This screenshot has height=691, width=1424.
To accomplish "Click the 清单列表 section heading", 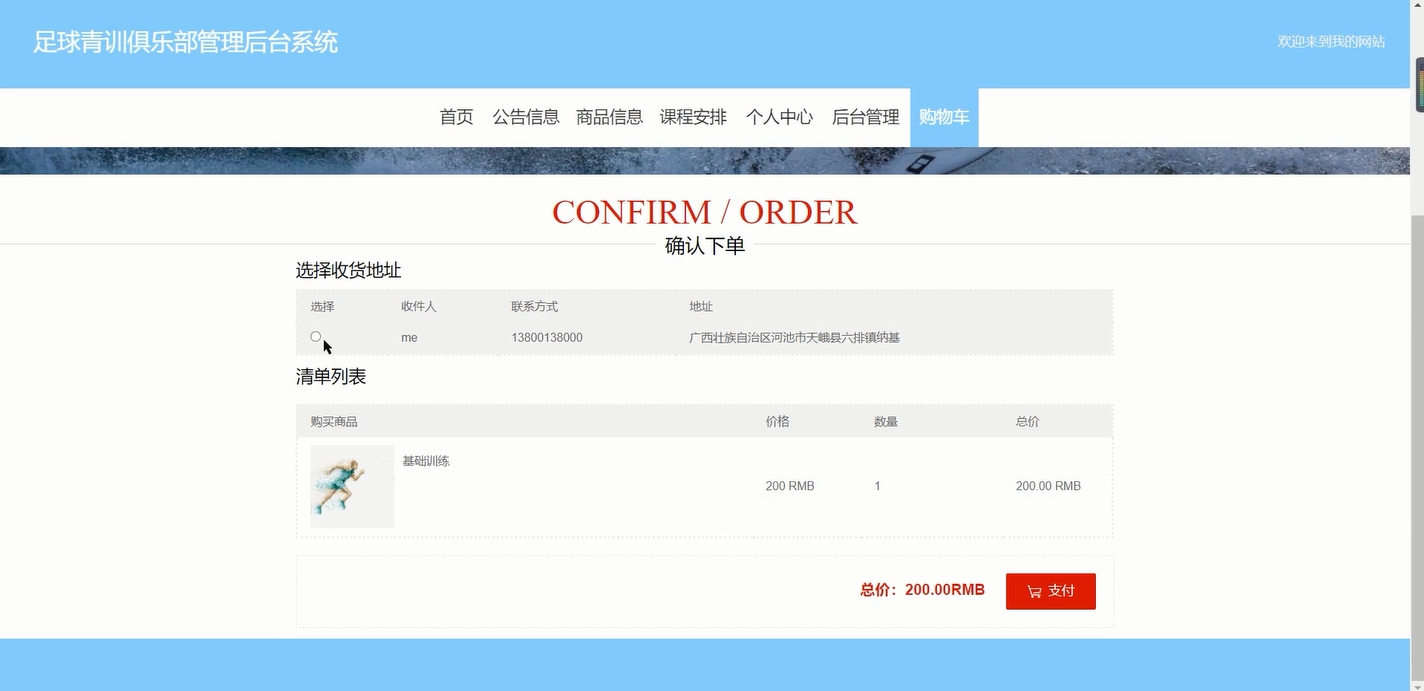I will pos(331,377).
